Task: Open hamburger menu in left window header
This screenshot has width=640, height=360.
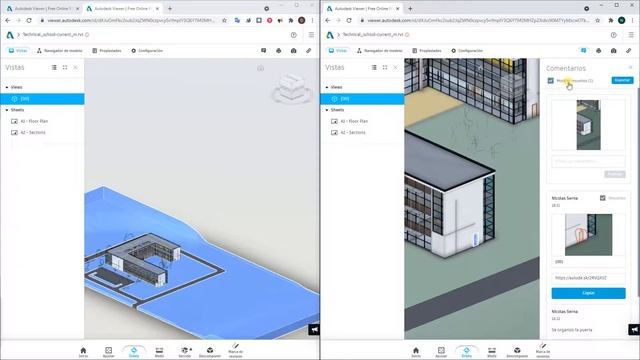Action: coord(311,35)
